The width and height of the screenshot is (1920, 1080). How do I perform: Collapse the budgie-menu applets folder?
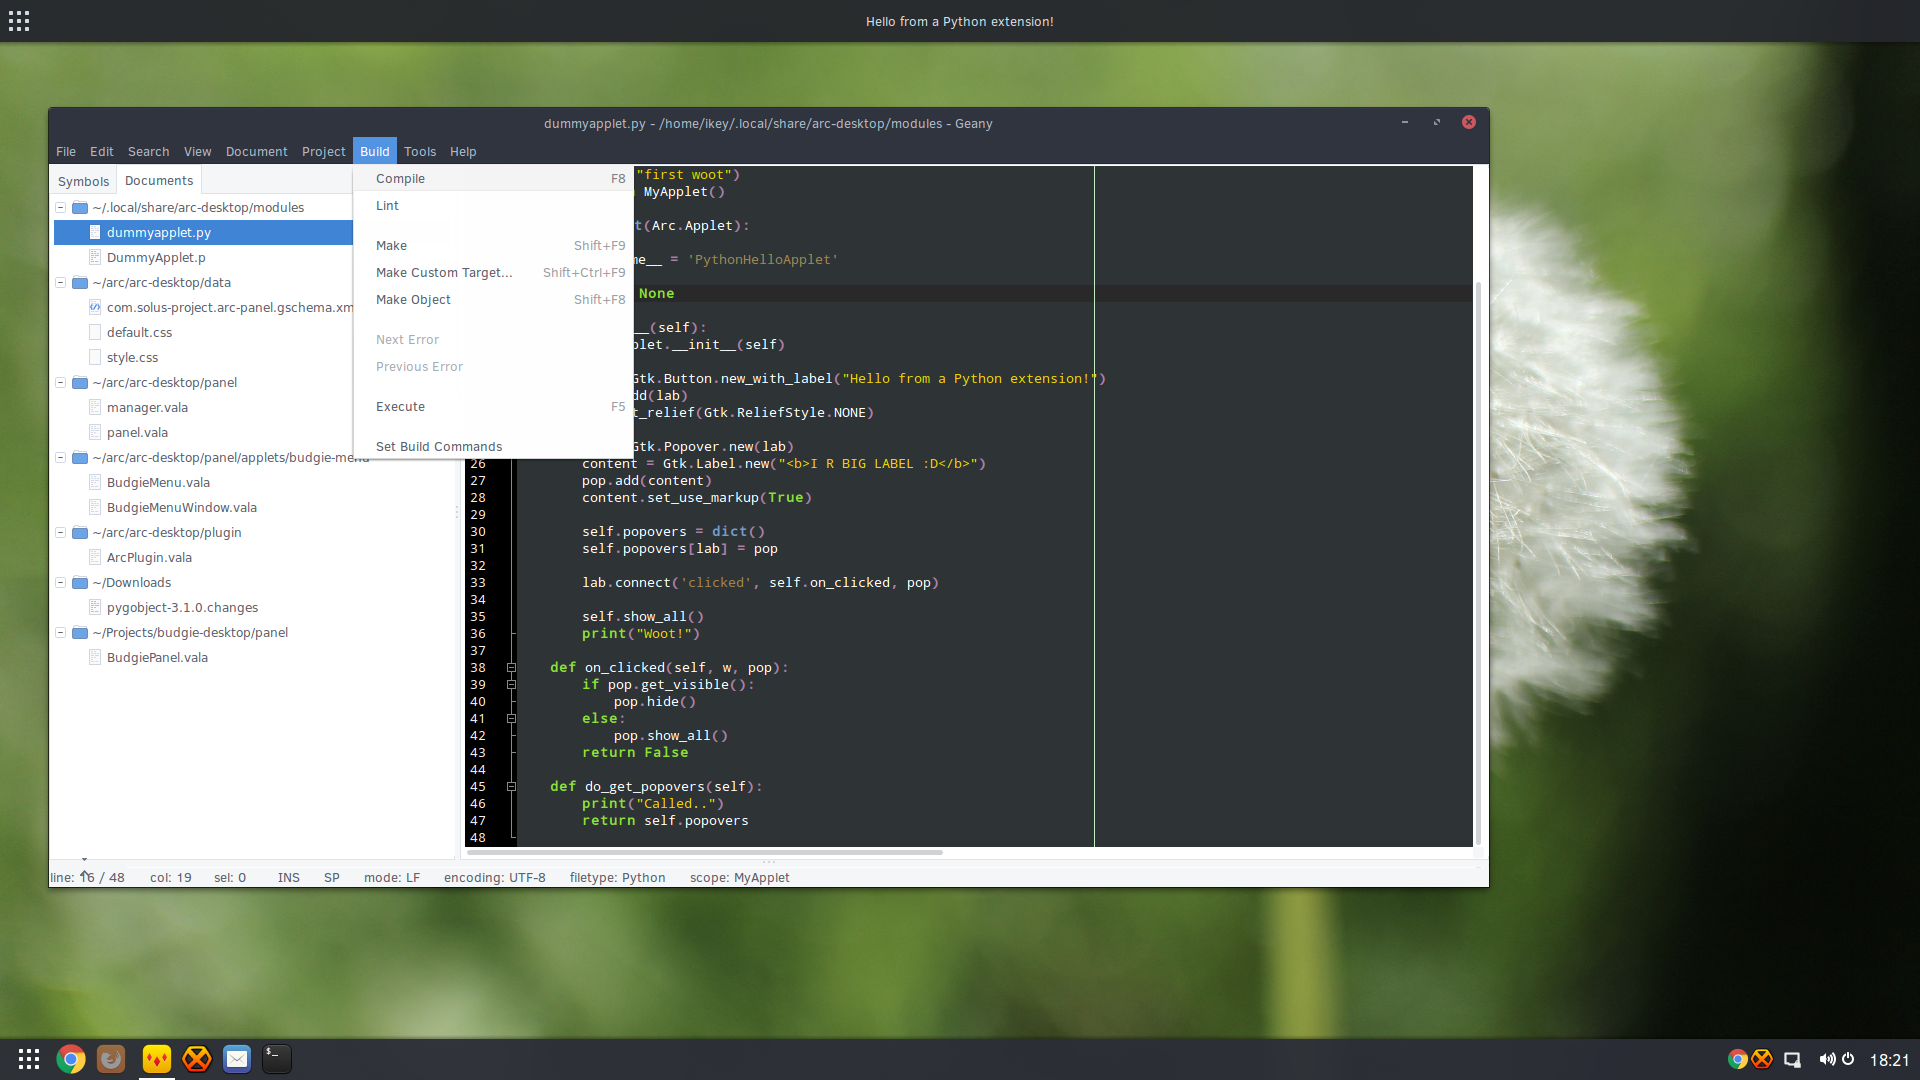click(x=61, y=458)
